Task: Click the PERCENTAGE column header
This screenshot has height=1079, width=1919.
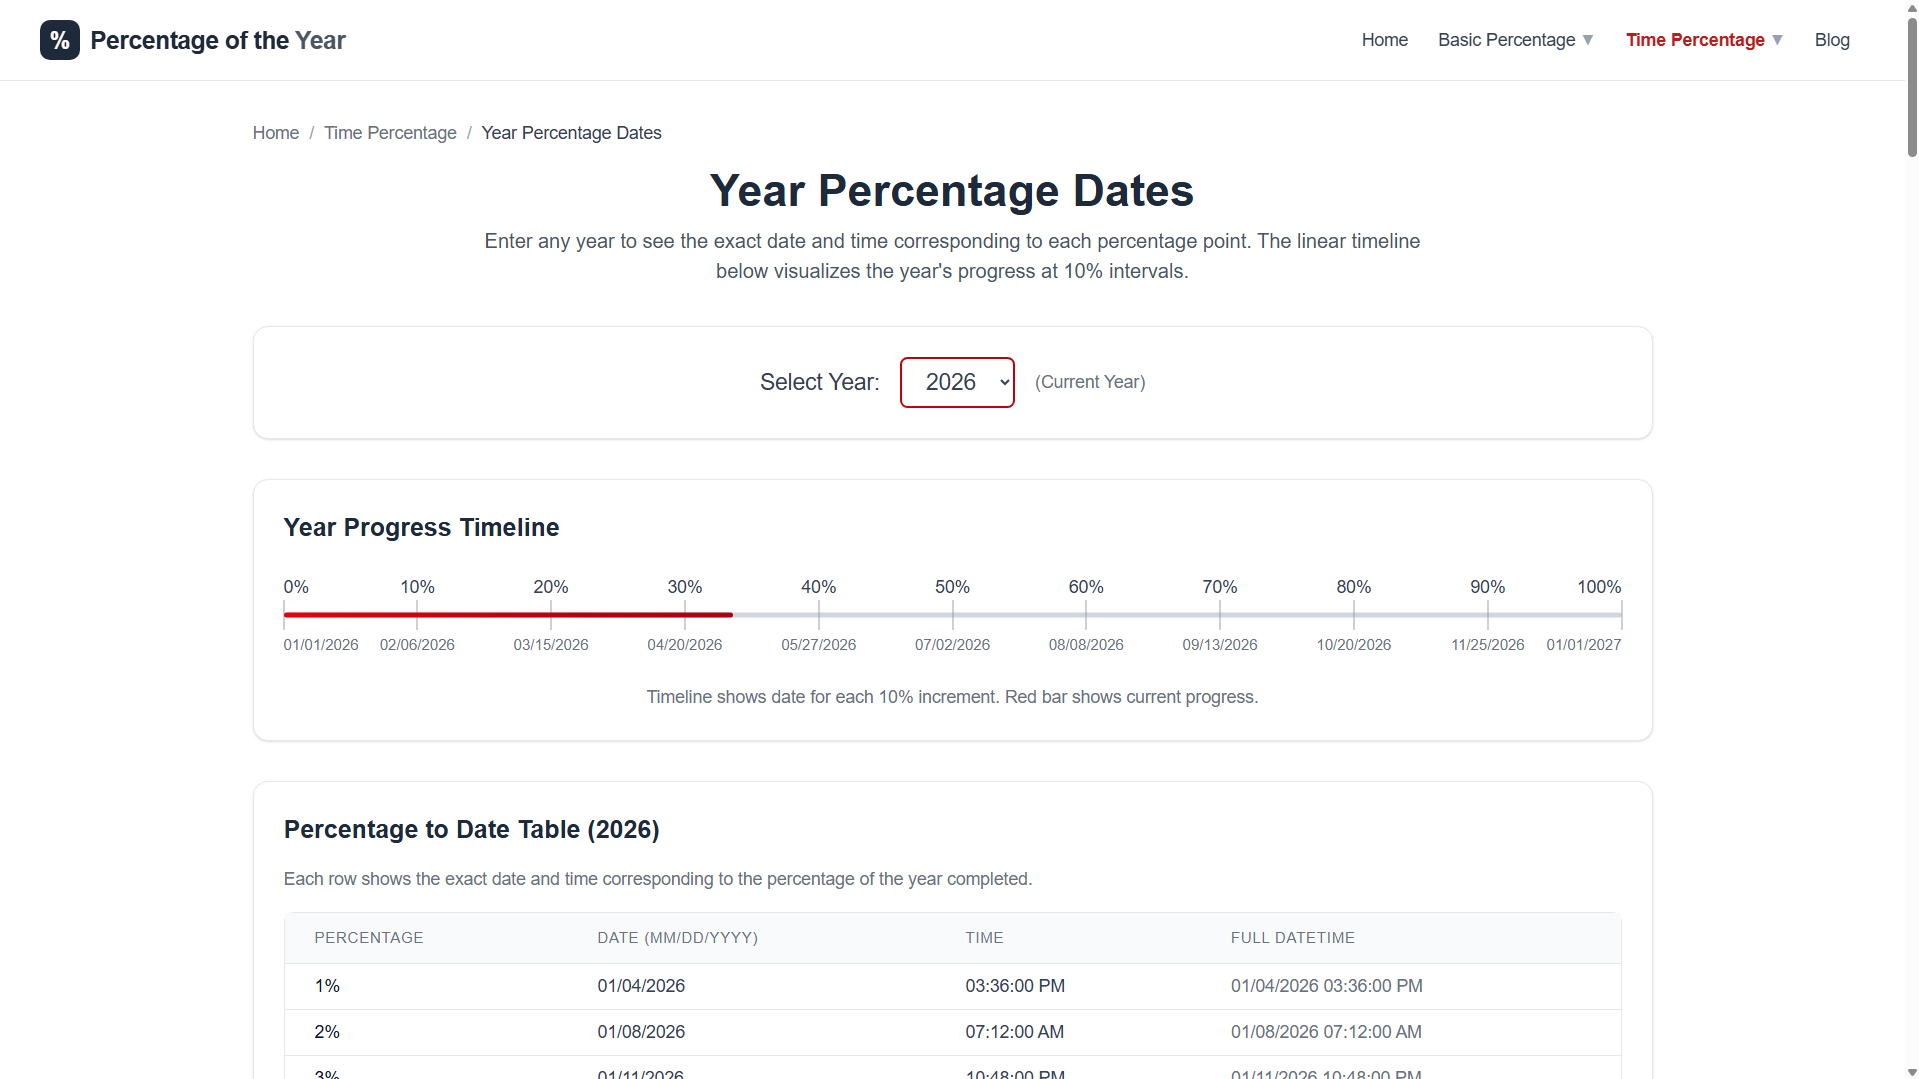Action: (369, 938)
